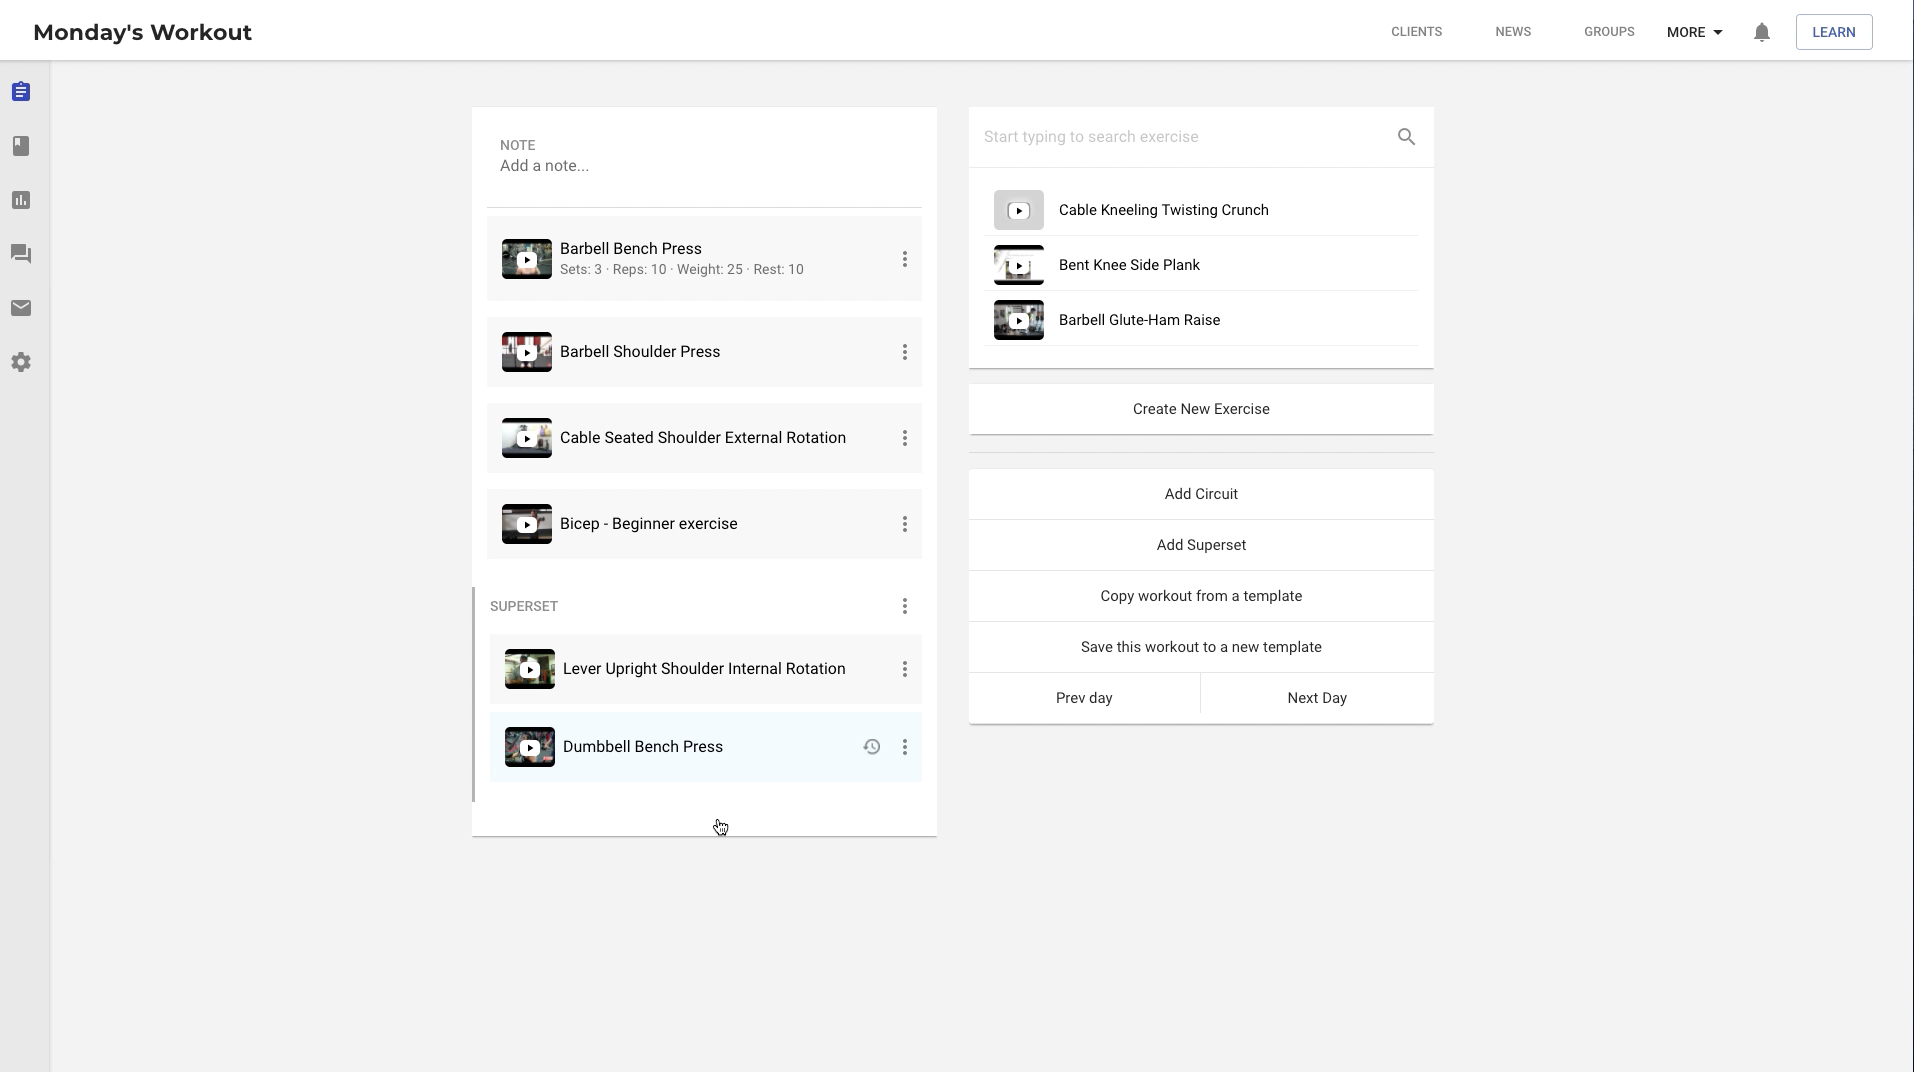The image size is (1914, 1072).
Task: Click Cable Seated Shoulder External Rotation name
Action: (703, 438)
